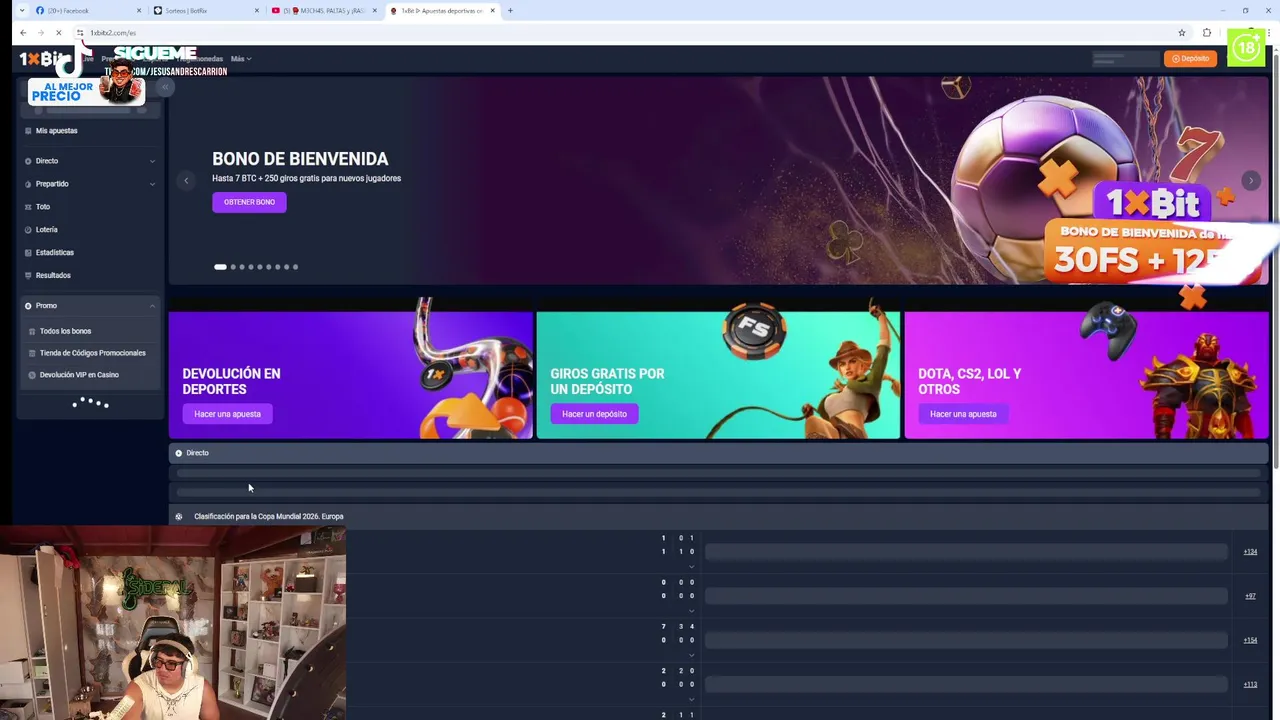
Task: Select the second banner carousel dot
Action: (233, 267)
